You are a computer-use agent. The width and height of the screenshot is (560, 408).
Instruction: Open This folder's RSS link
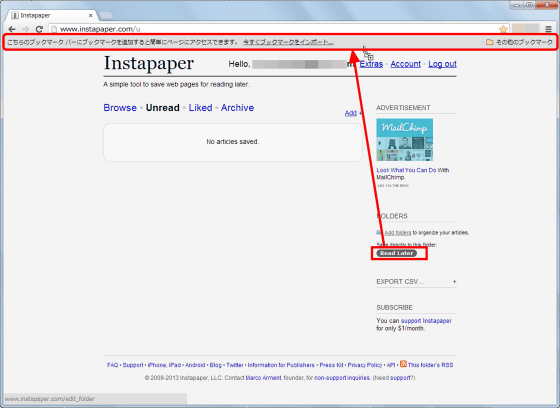pyautogui.click(x=430, y=365)
